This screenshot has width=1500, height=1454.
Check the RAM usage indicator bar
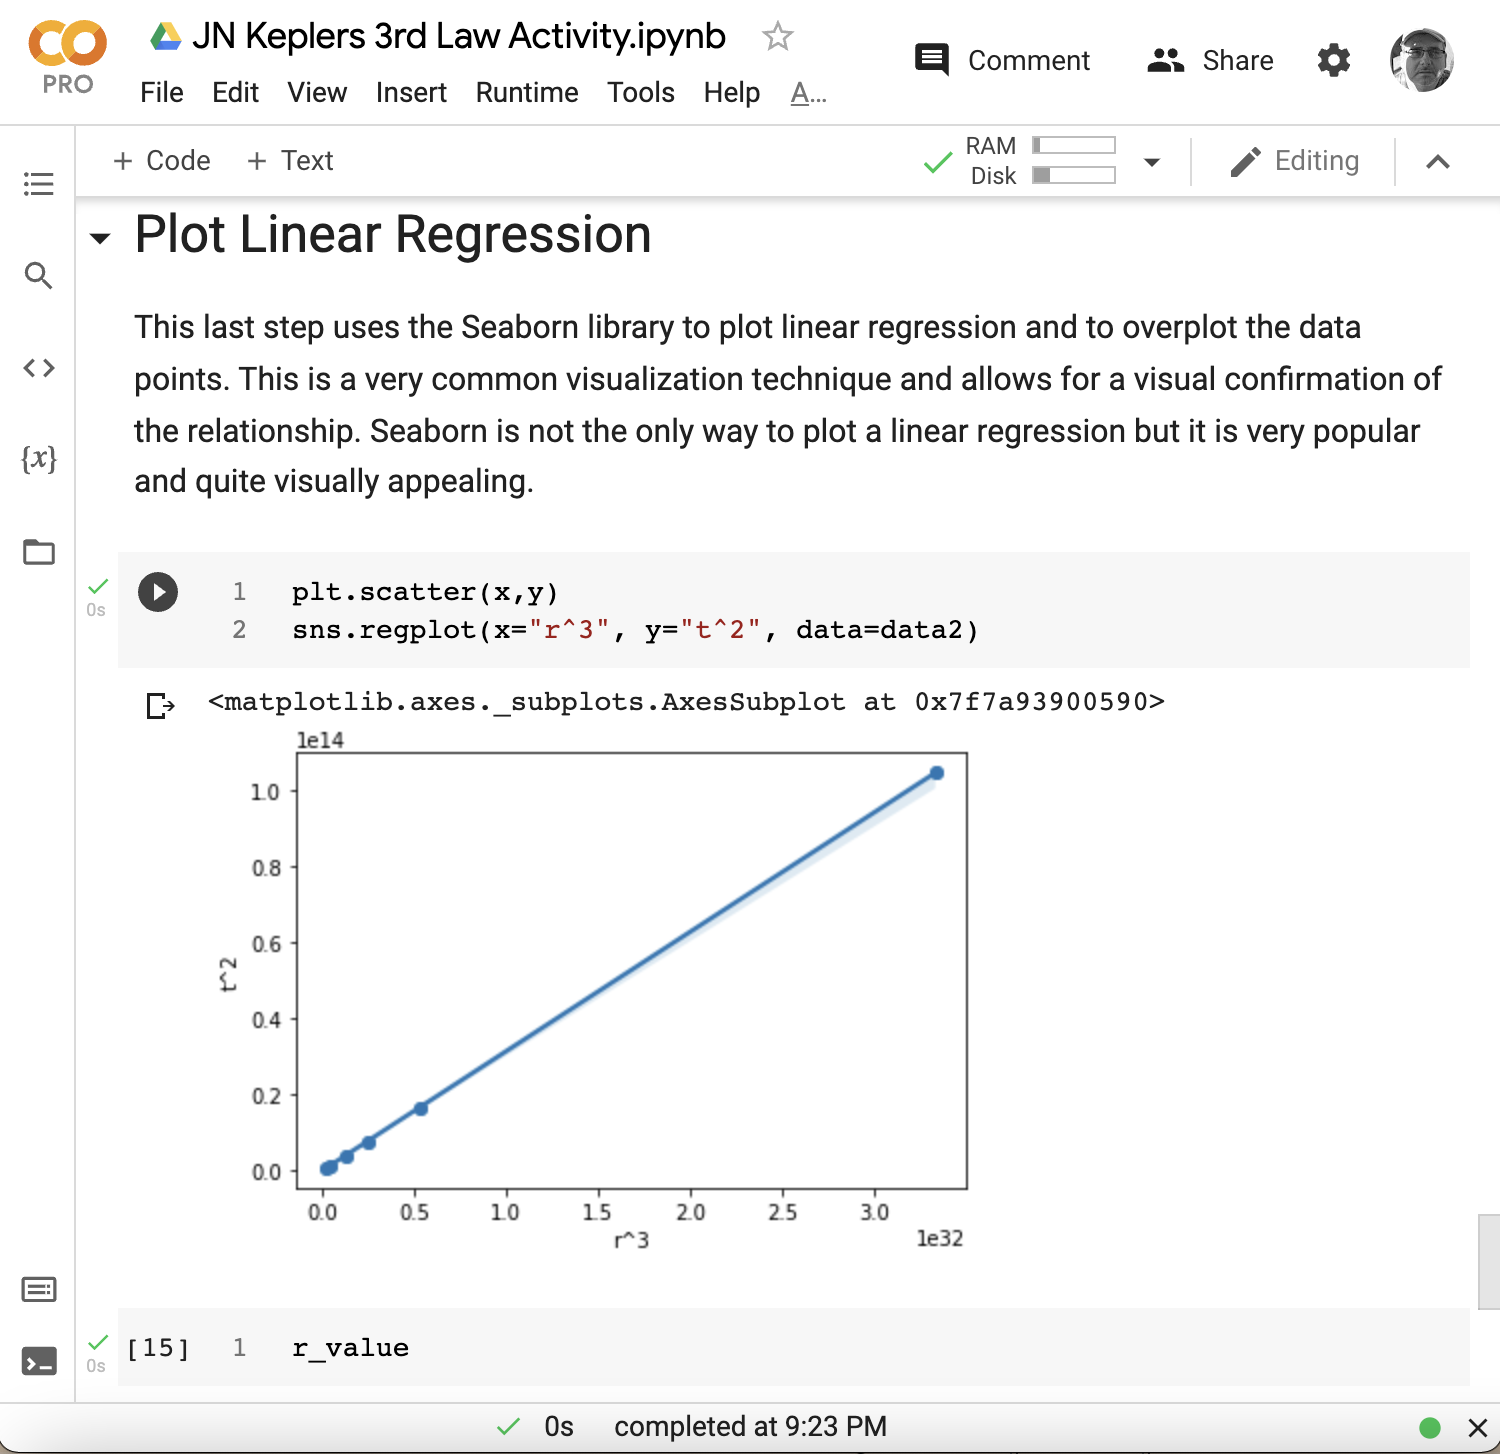tap(1074, 144)
